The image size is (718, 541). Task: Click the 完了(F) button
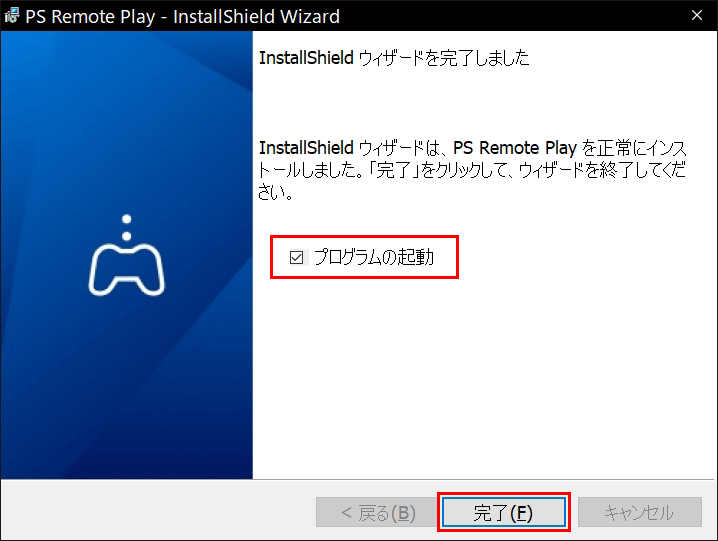click(x=503, y=512)
